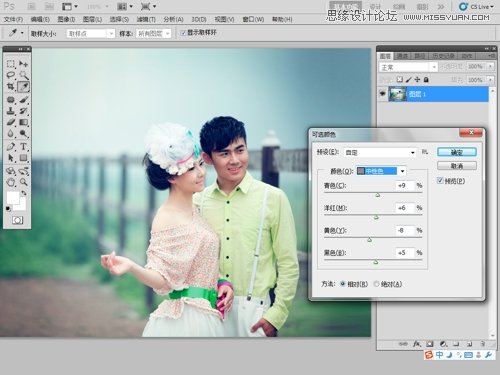Toggle lock transparent pixels

coord(399,80)
